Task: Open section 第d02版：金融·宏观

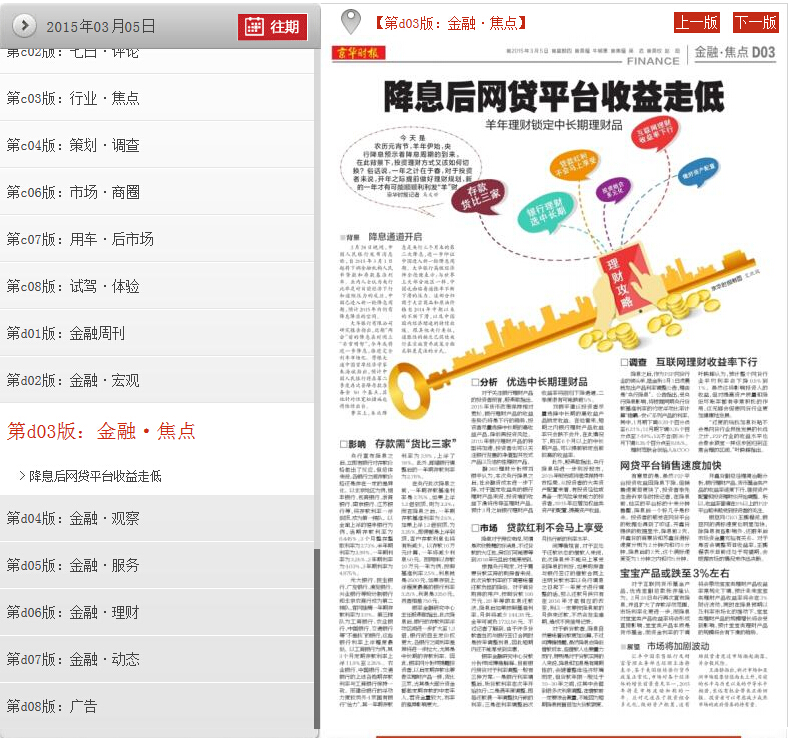Action: coord(157,380)
